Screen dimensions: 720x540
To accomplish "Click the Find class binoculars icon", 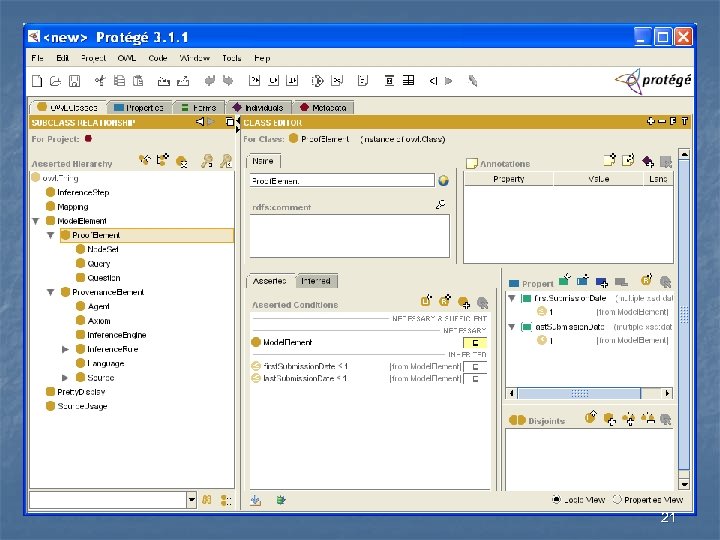I will tap(207, 500).
